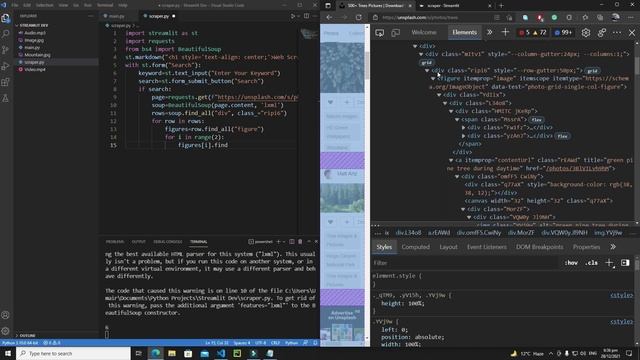Open the DOM Breakpoints tab
Screen dimensions: 640x360
click(x=540, y=247)
